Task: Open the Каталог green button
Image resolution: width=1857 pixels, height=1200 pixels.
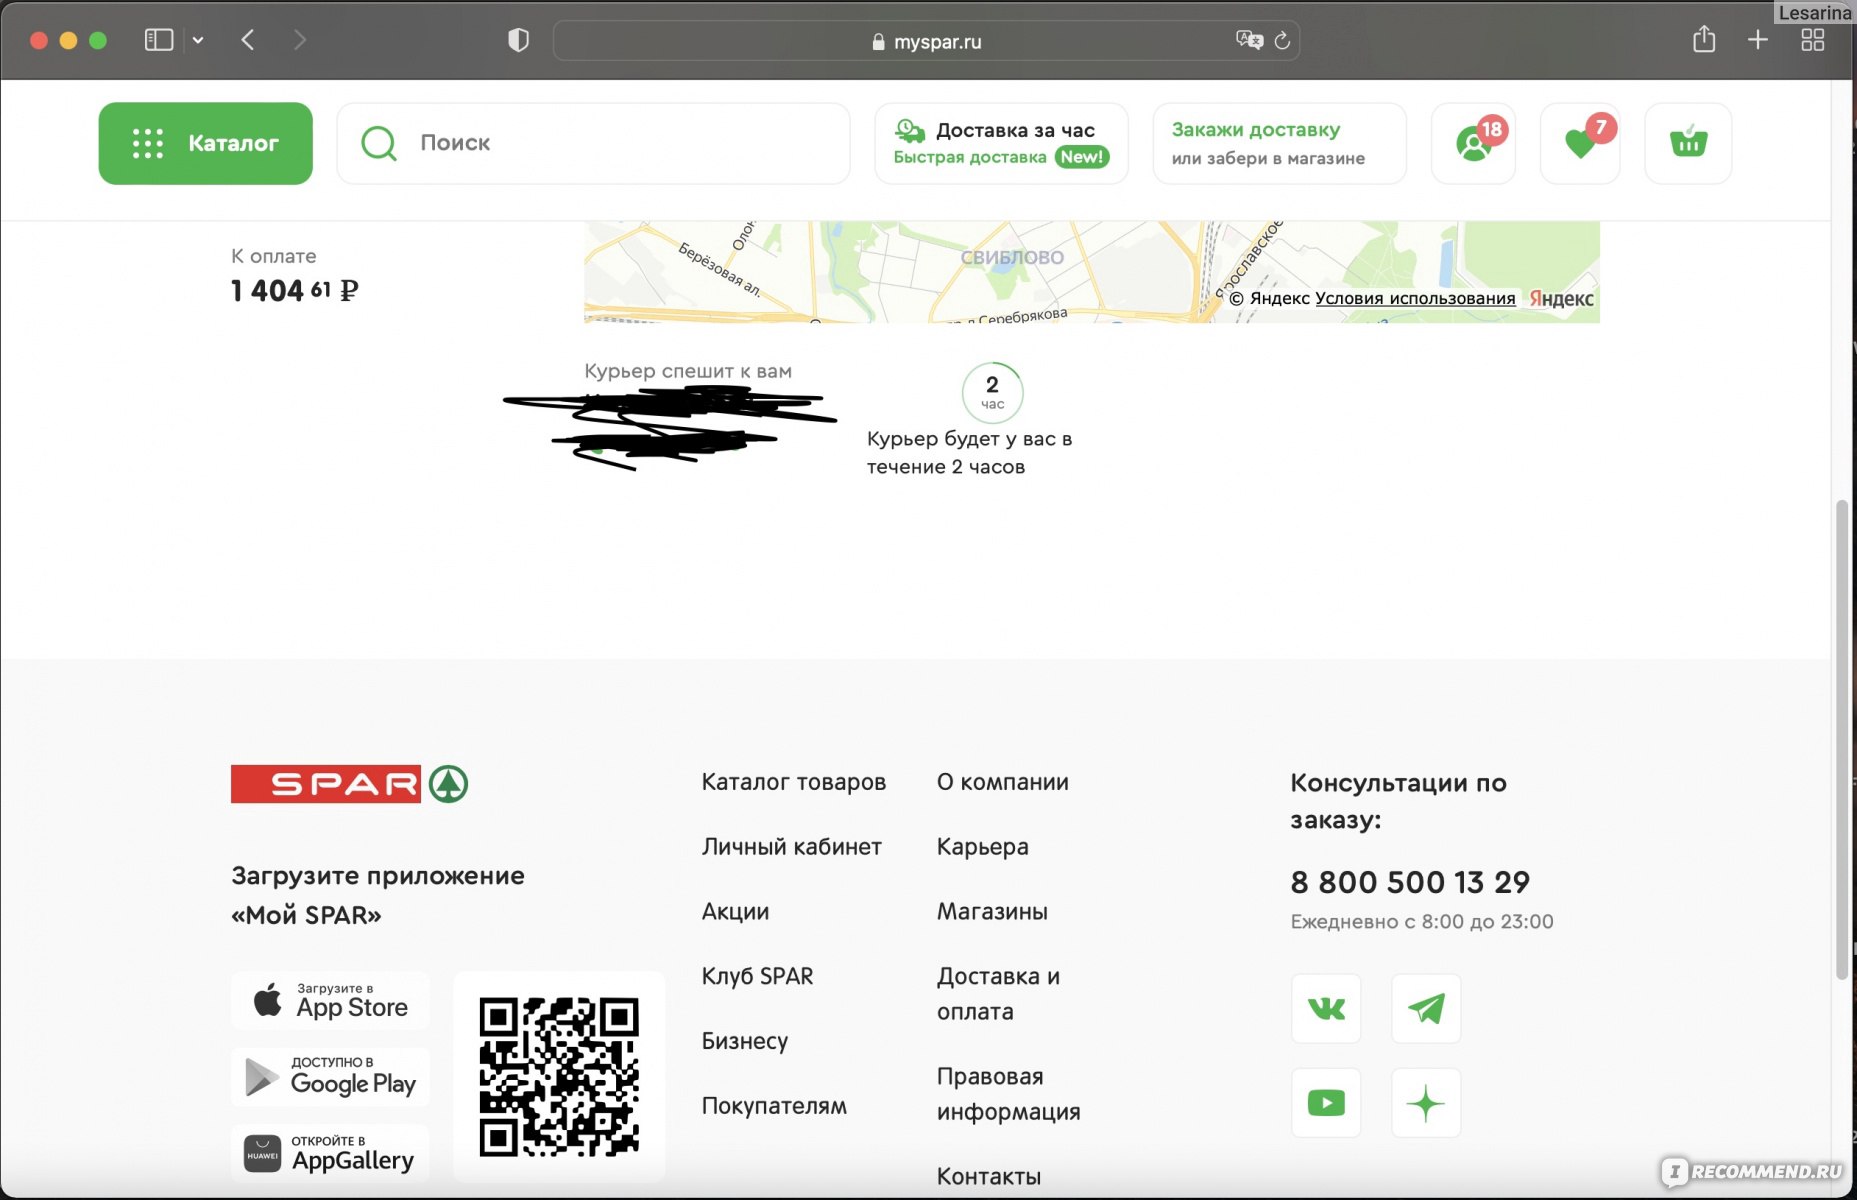Action: 205,143
